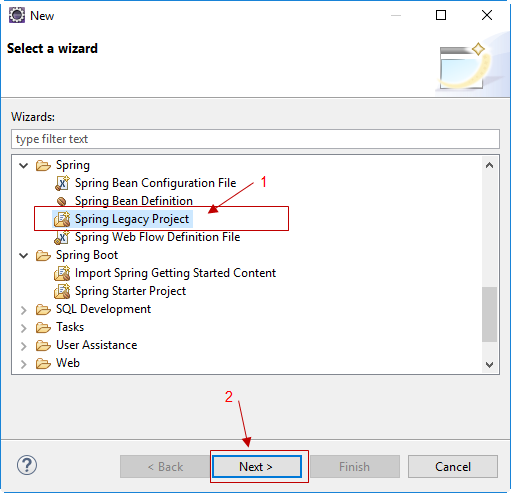Click the wizard list scrollbar thumb
511x493 pixels.
489,314
